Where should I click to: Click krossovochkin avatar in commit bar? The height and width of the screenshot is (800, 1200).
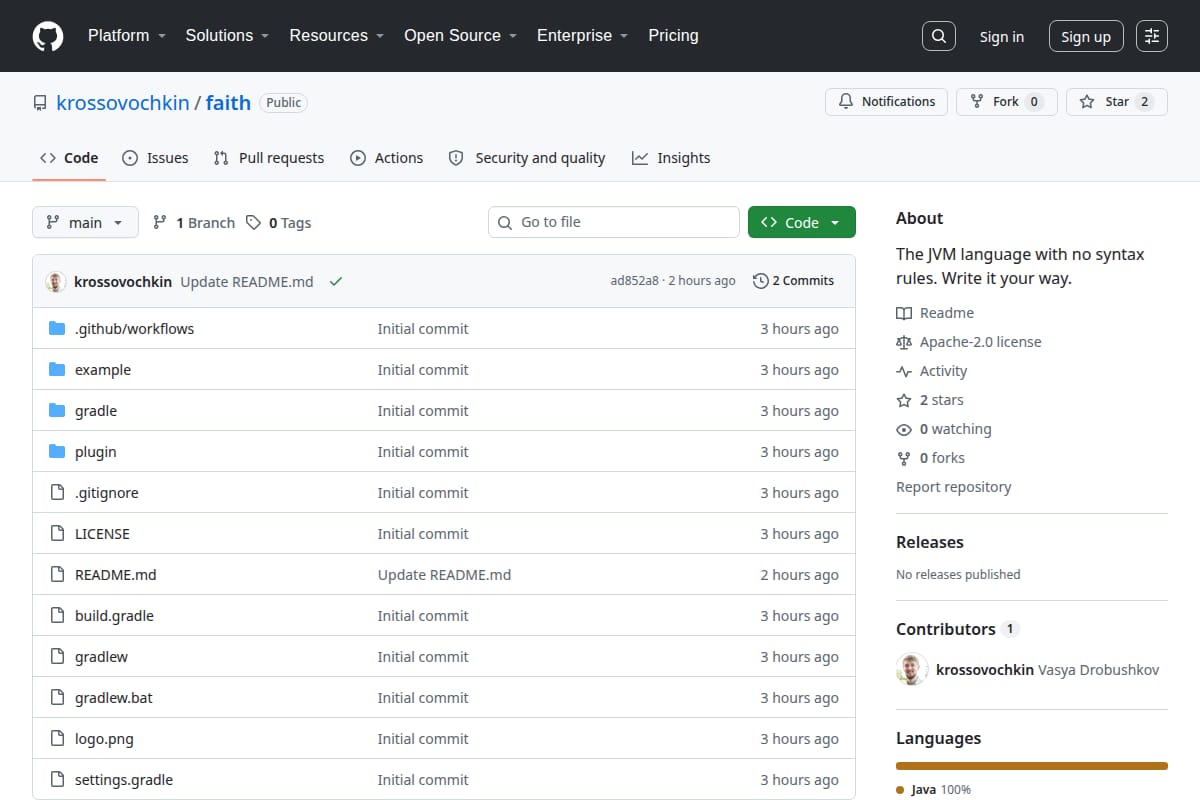click(x=55, y=282)
